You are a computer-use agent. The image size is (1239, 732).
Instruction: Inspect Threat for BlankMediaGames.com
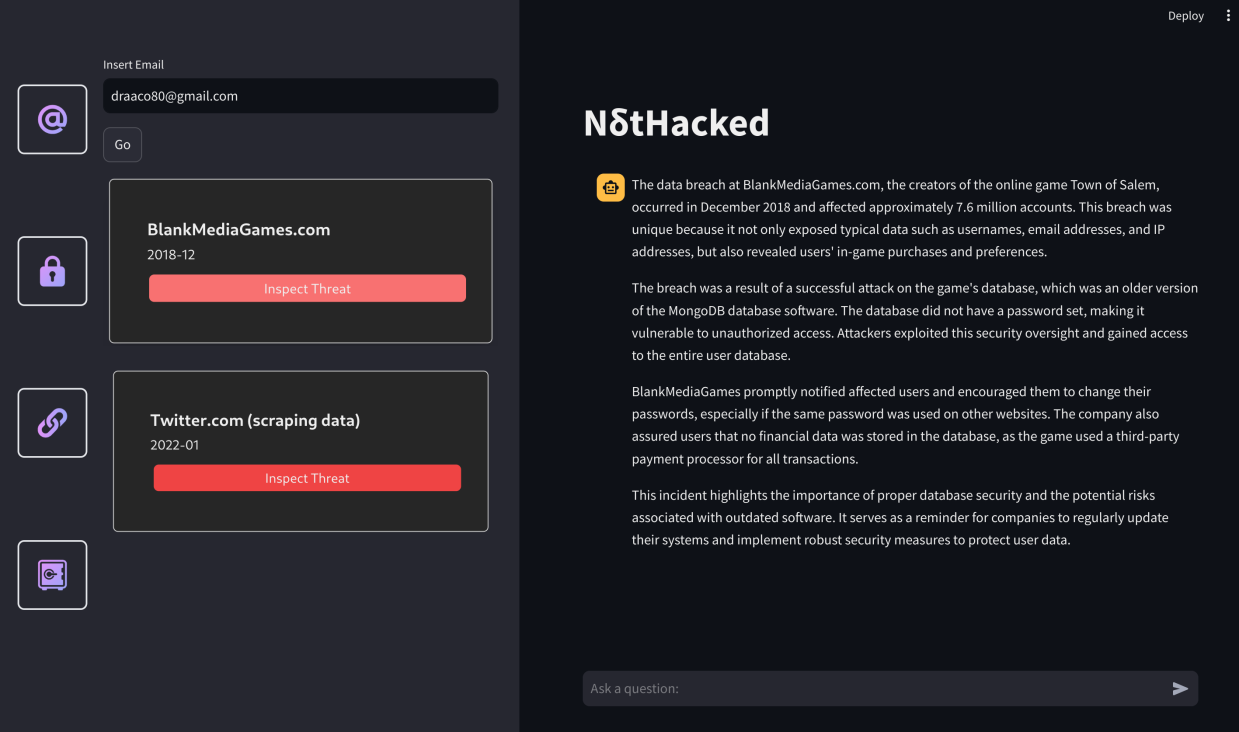point(307,288)
